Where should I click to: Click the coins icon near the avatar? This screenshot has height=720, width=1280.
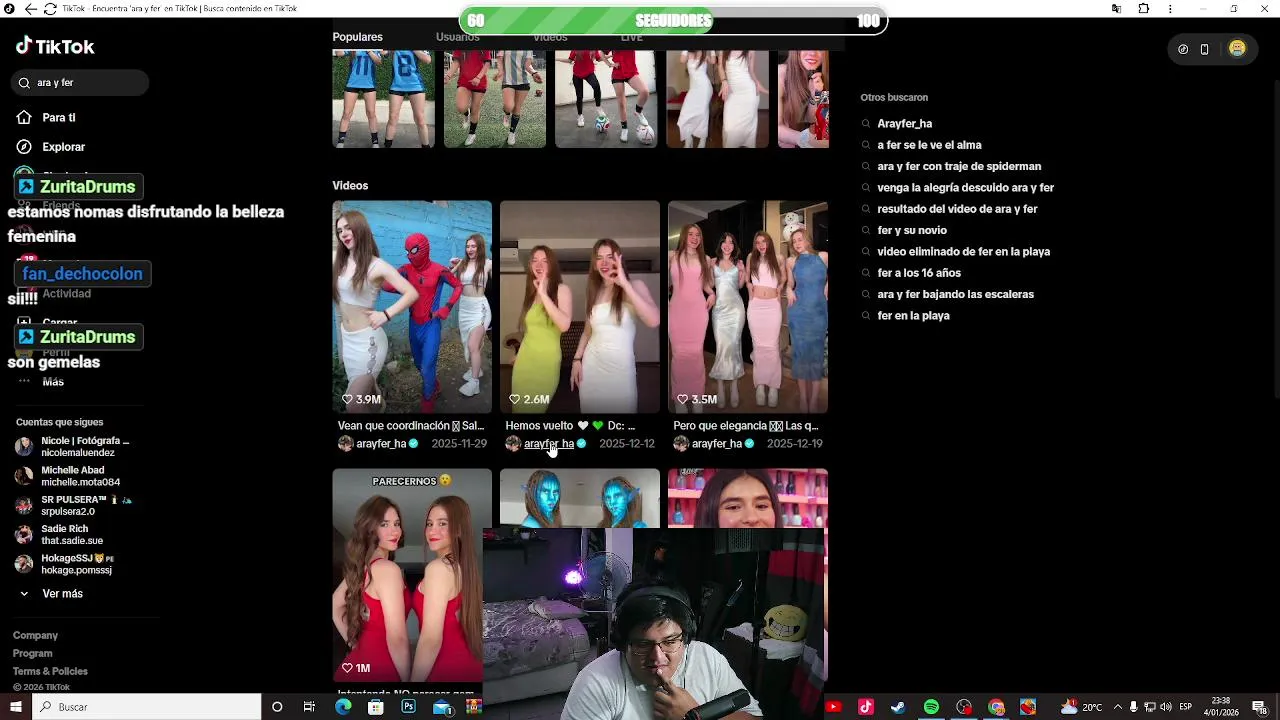coord(1183,49)
